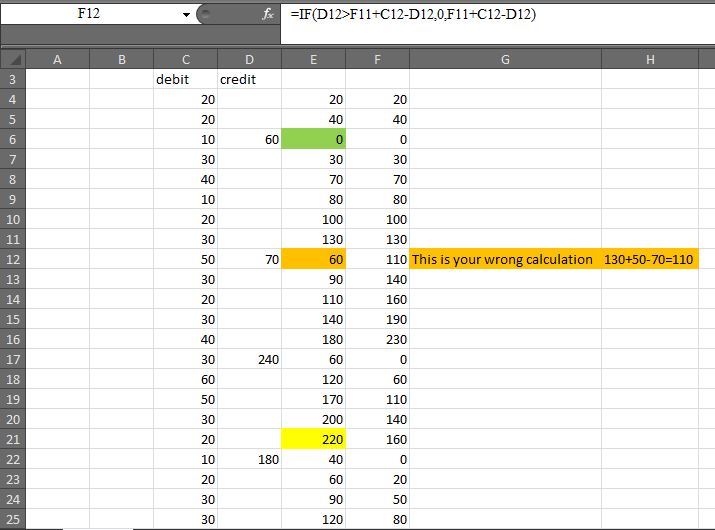Viewport: 715px width, 530px height.
Task: Select the orange cell E12 containing 60
Action: click(x=314, y=259)
